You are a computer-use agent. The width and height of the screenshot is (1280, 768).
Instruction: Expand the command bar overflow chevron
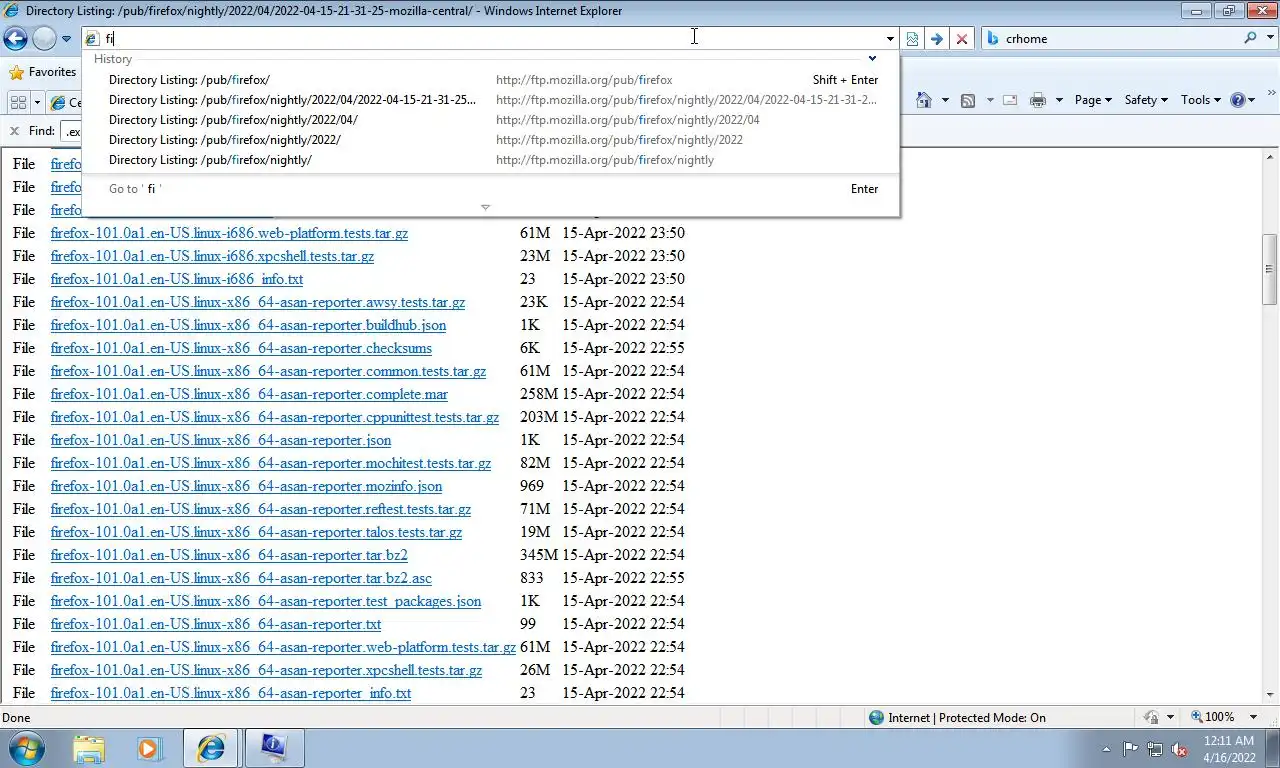(1271, 94)
